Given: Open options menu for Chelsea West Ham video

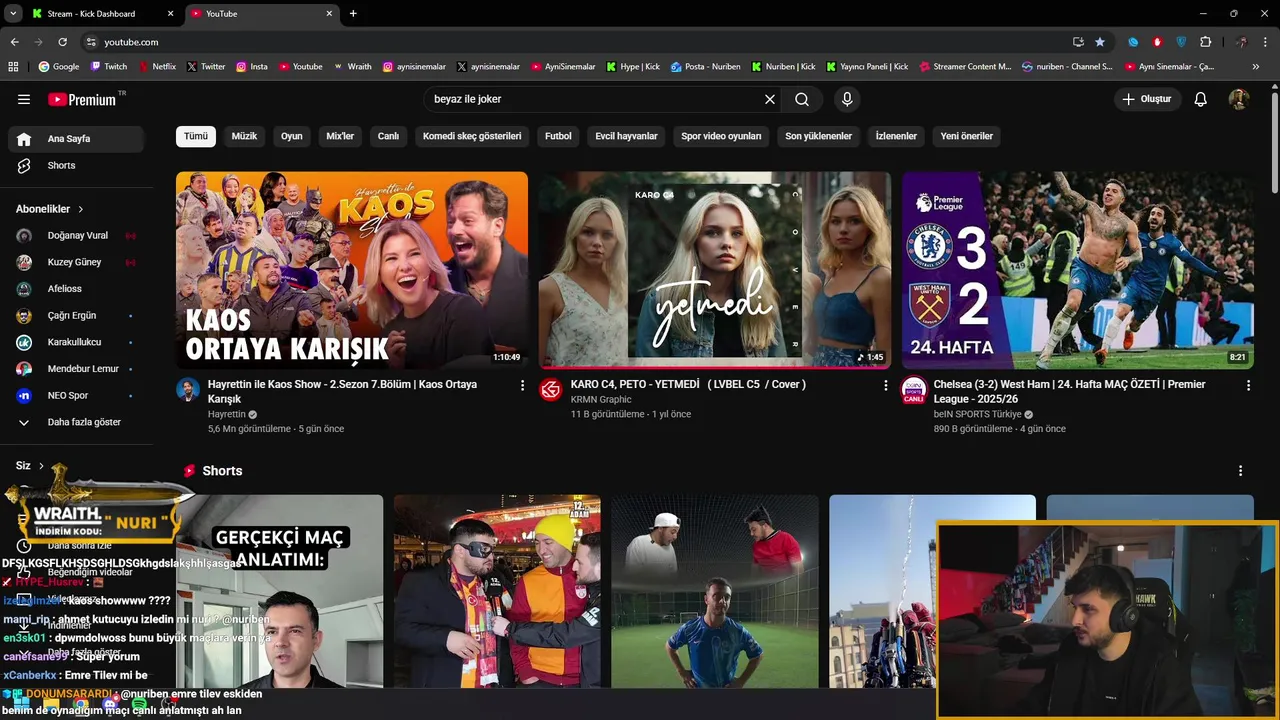Looking at the screenshot, I should [1248, 385].
